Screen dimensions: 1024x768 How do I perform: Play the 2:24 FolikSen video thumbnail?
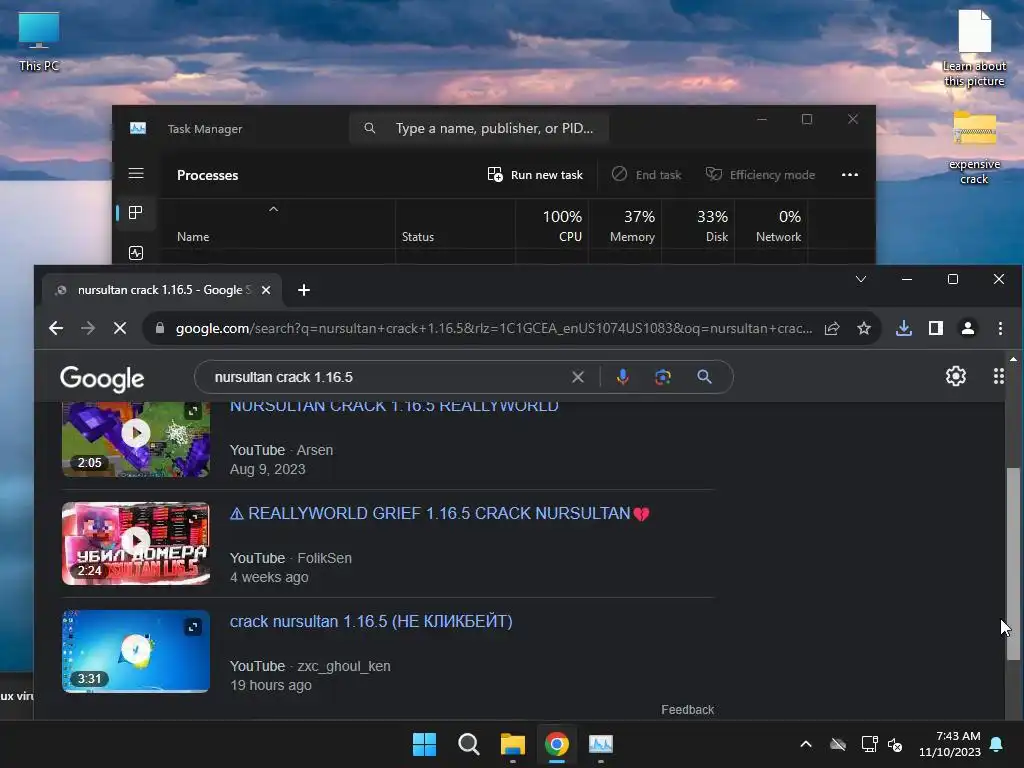pos(136,543)
